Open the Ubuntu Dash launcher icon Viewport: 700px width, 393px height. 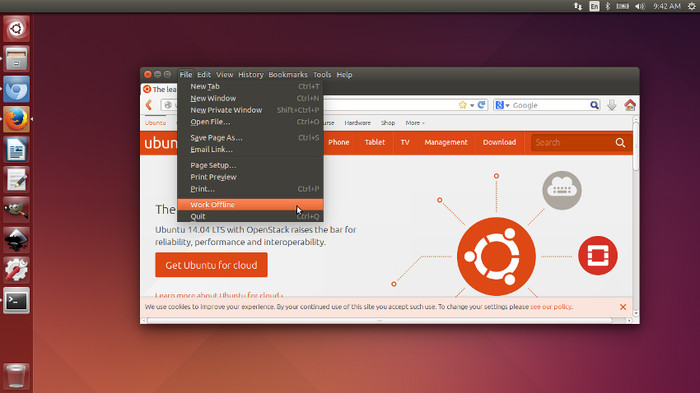[17, 29]
